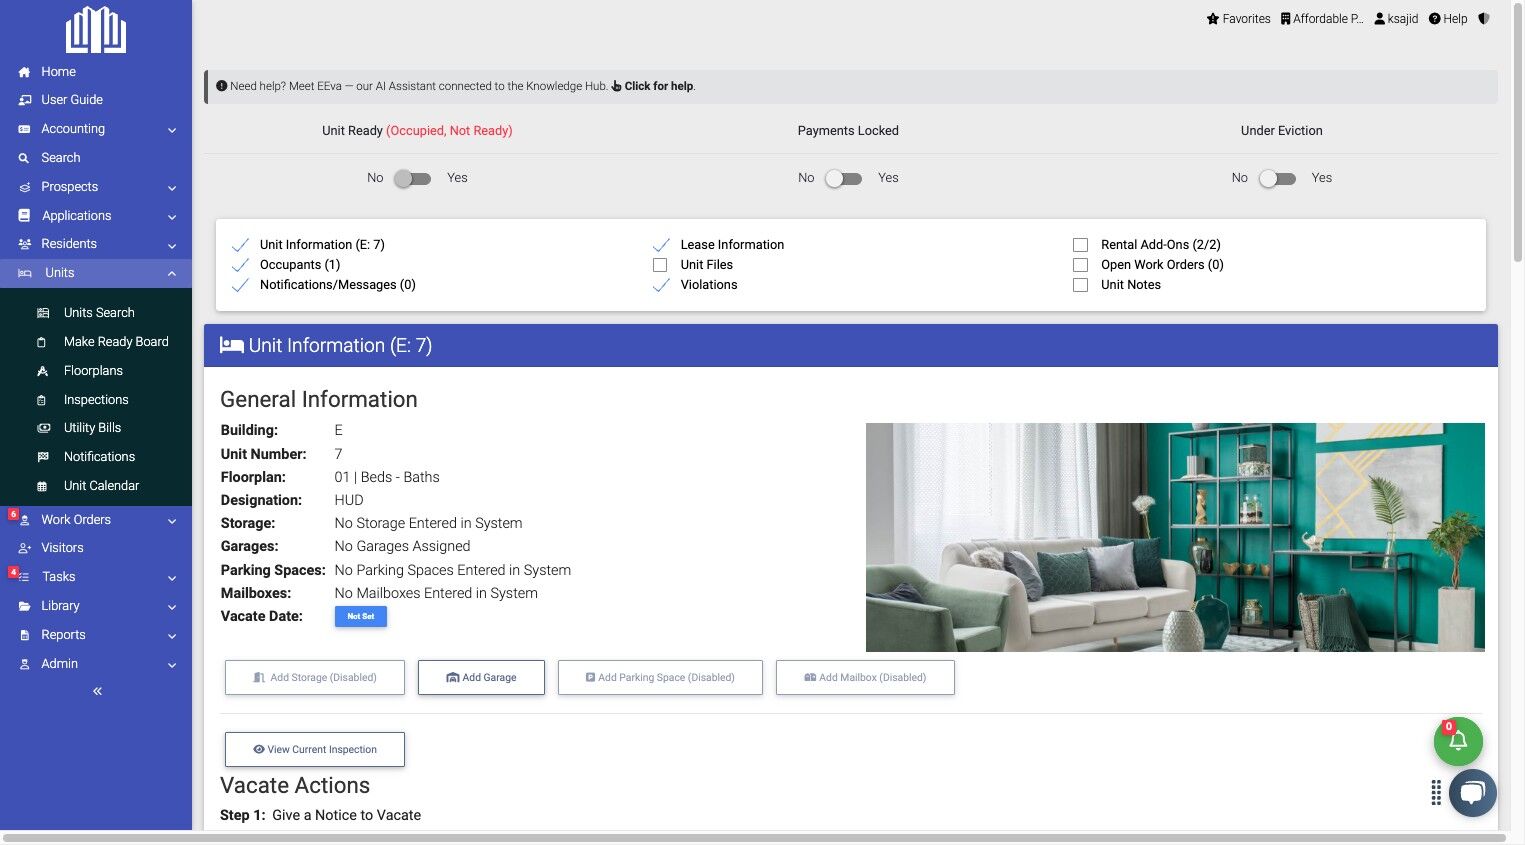The image size is (1525, 845).
Task: Click the Reports document icon
Action: pyautogui.click(x=25, y=635)
